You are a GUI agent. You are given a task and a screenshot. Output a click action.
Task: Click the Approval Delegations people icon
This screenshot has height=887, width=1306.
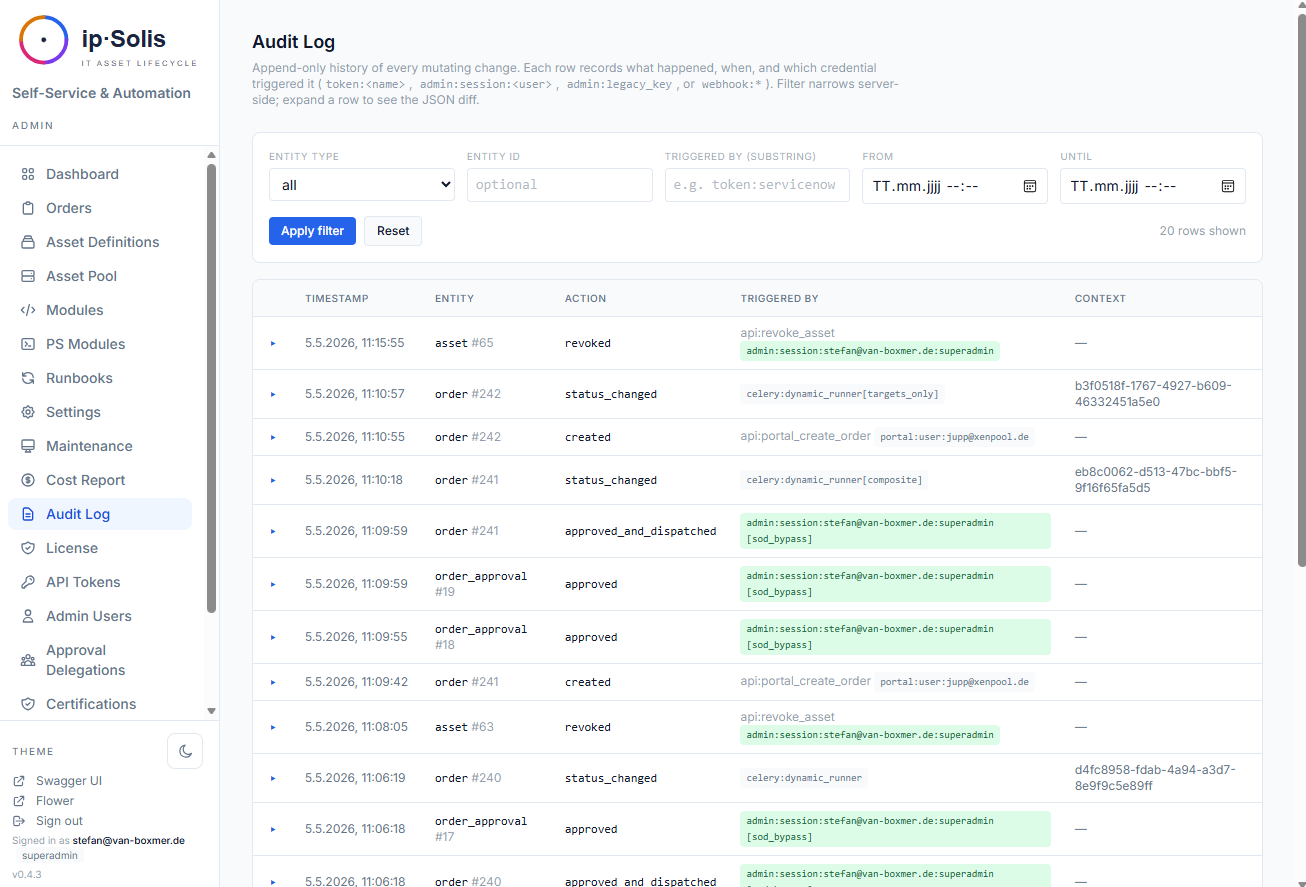28,660
